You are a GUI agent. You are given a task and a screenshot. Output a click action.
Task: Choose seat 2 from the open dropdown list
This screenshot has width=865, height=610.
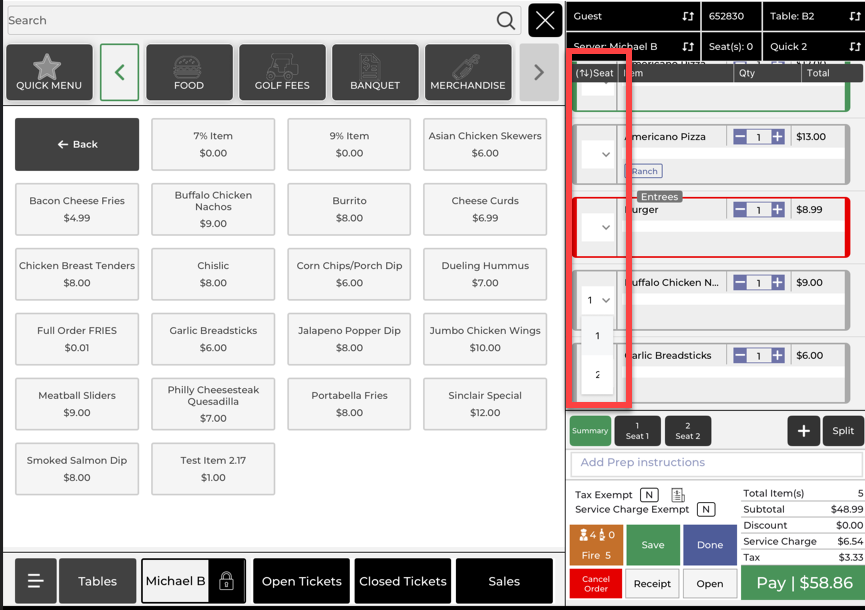point(597,375)
